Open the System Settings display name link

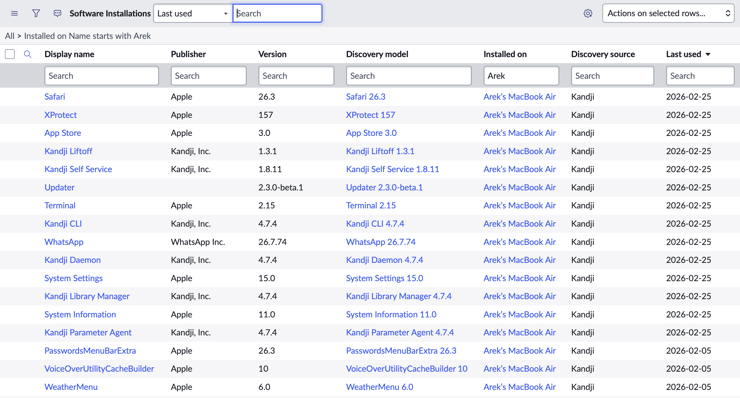pyautogui.click(x=74, y=279)
